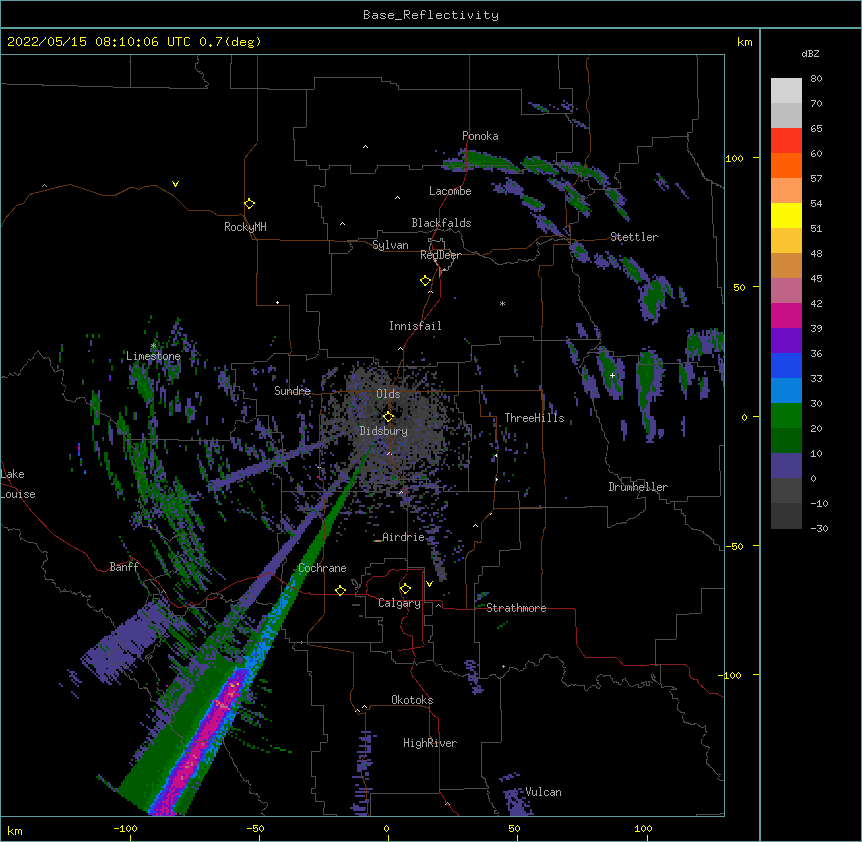Click the Sylvan label
This screenshot has width=862, height=842.
pos(390,245)
